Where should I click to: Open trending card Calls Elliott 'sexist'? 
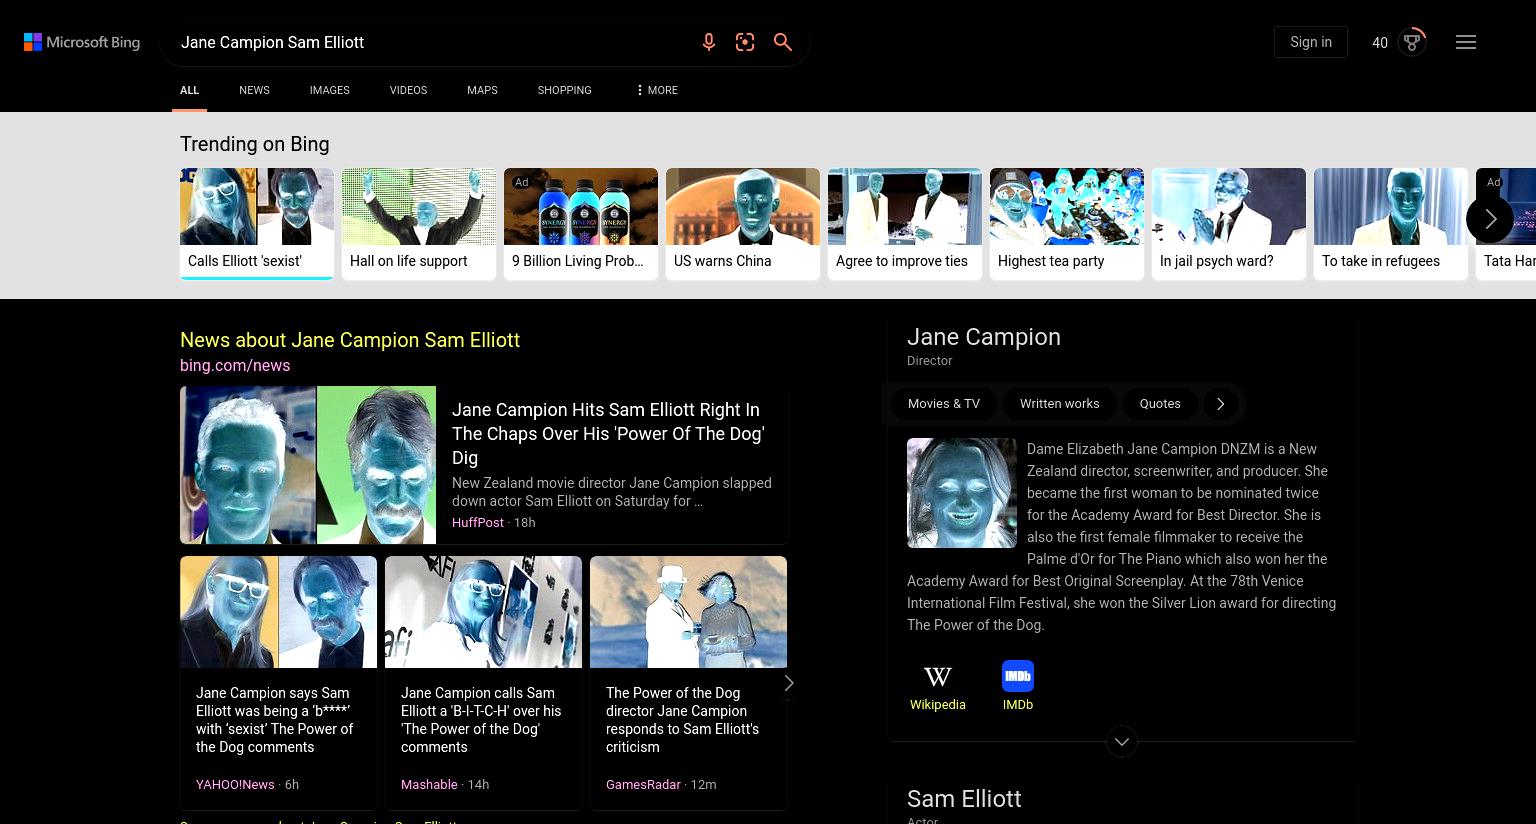257,223
